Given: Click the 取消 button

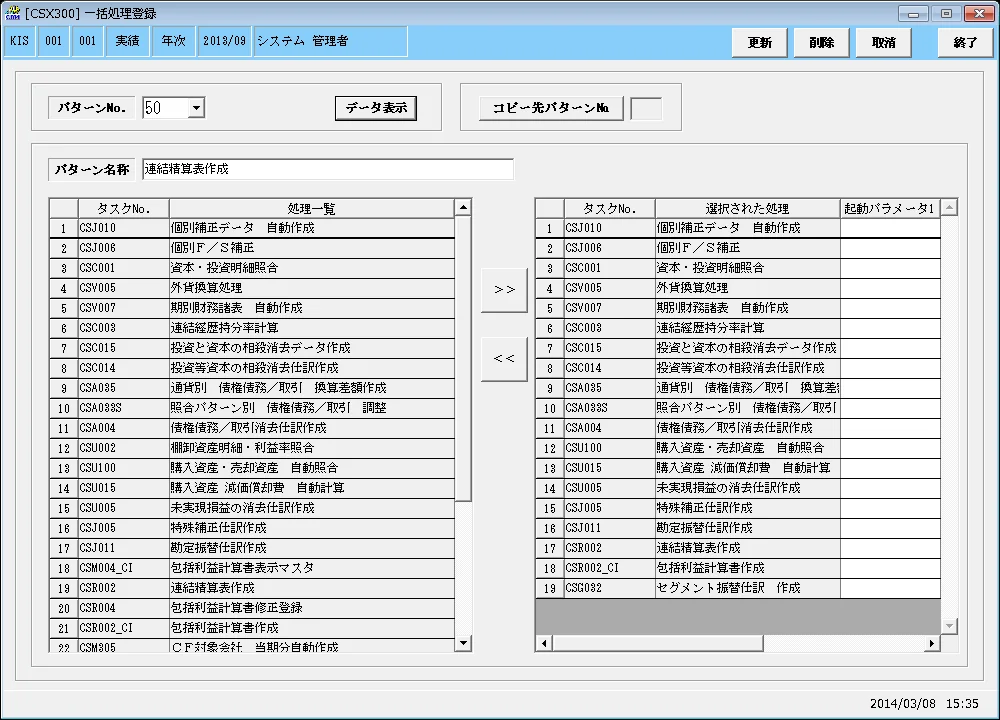Looking at the screenshot, I should (883, 43).
